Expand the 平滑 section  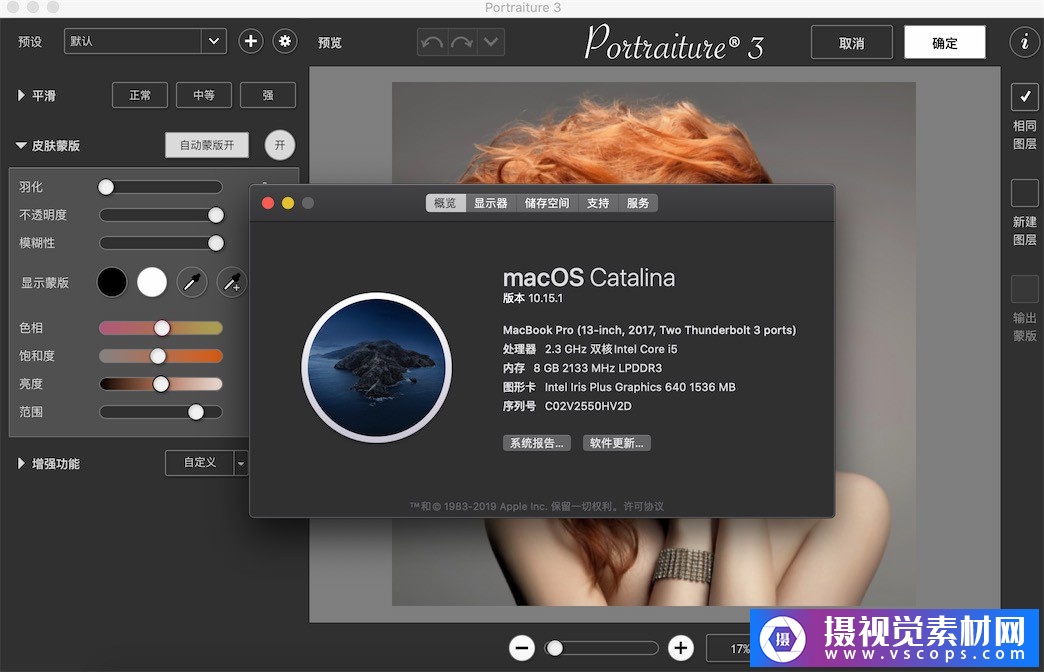pyautogui.click(x=22, y=96)
